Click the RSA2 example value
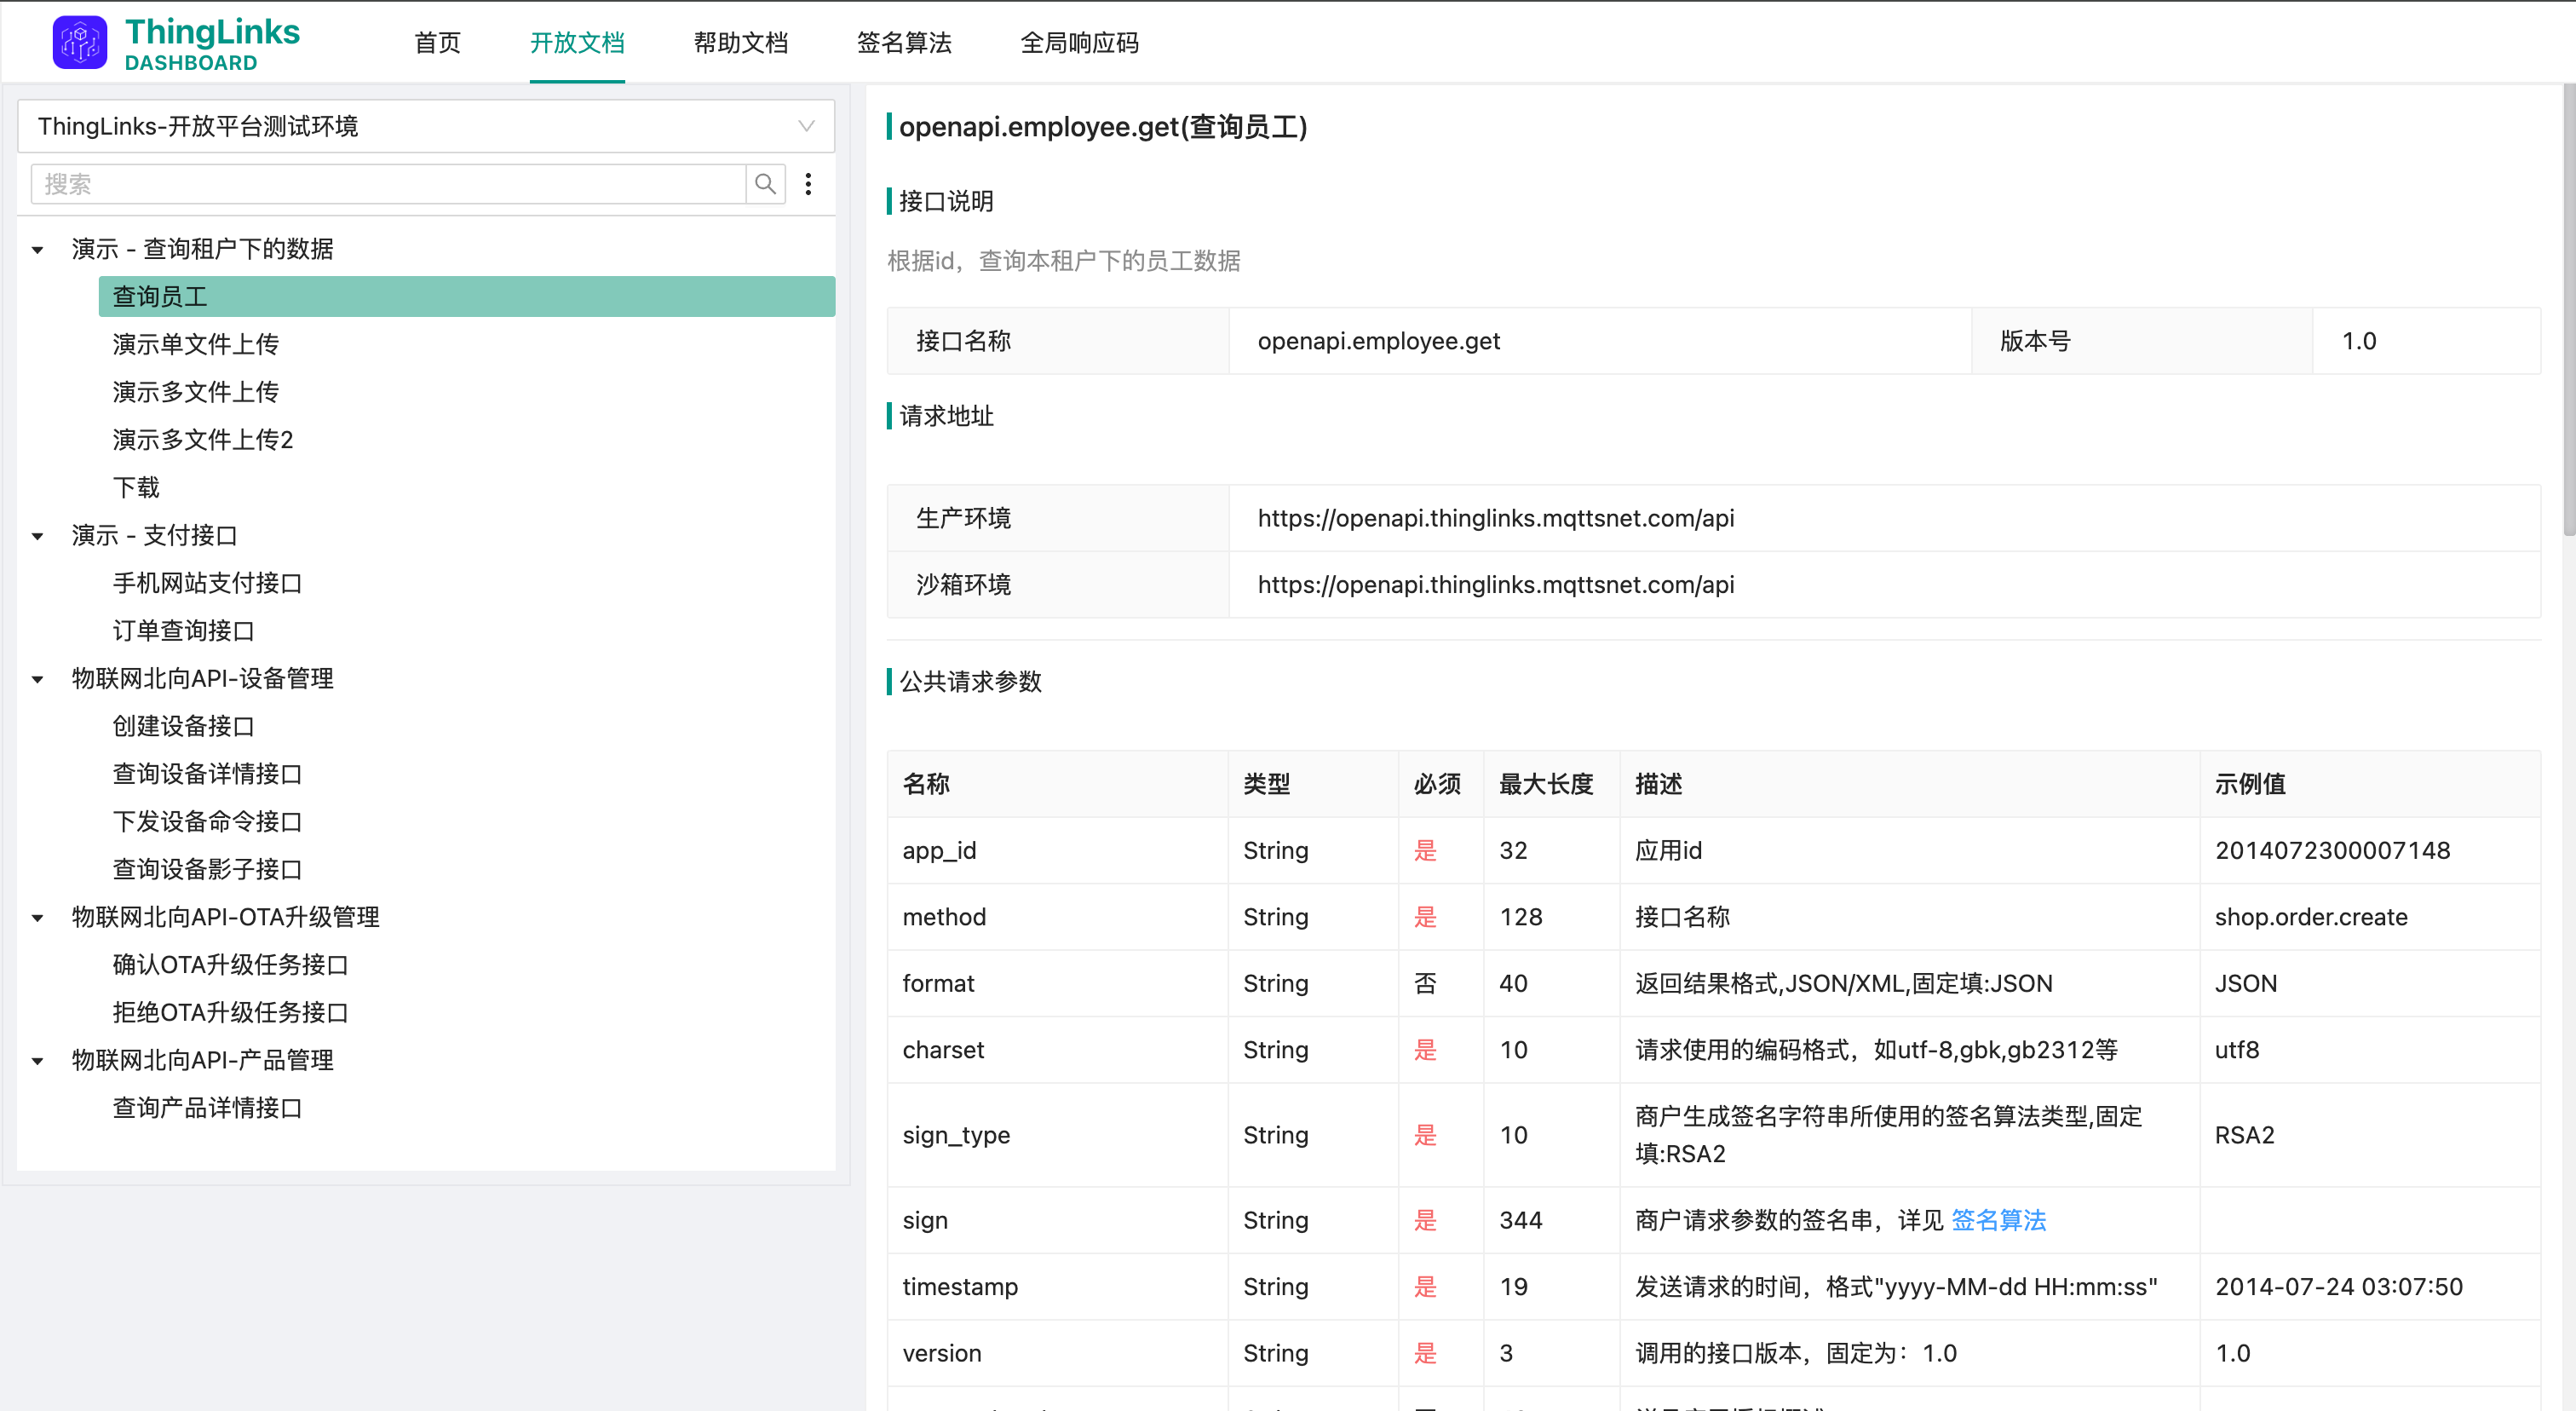Viewport: 2576px width, 1411px height. 2245,1135
